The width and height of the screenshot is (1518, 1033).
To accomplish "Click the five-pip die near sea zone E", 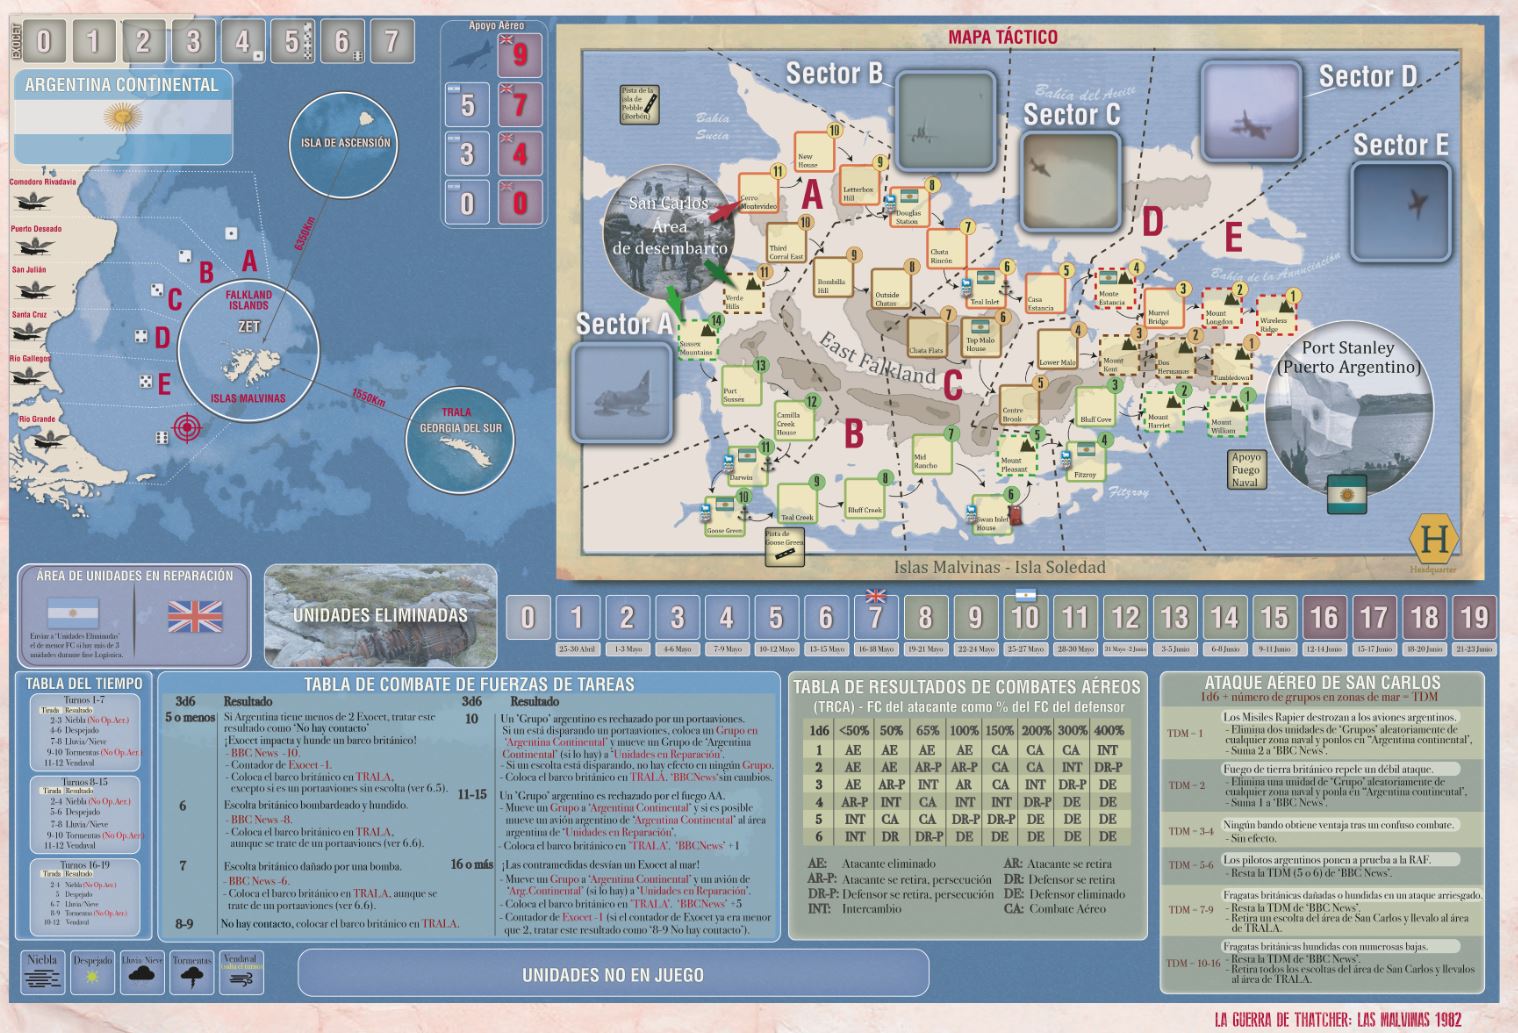I will click(x=146, y=381).
